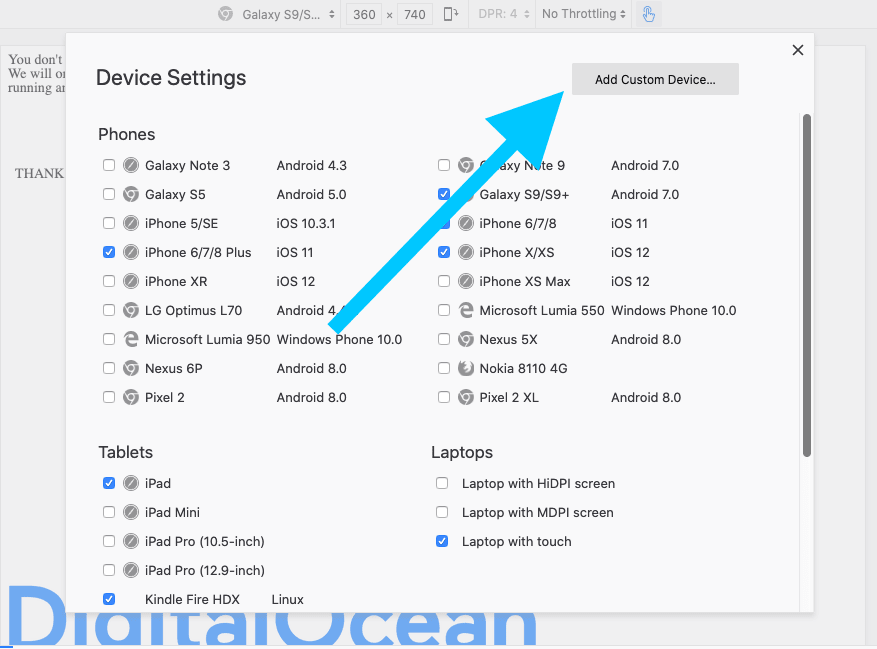
Task: Click the Add Custom Device... button
Action: 655,79
